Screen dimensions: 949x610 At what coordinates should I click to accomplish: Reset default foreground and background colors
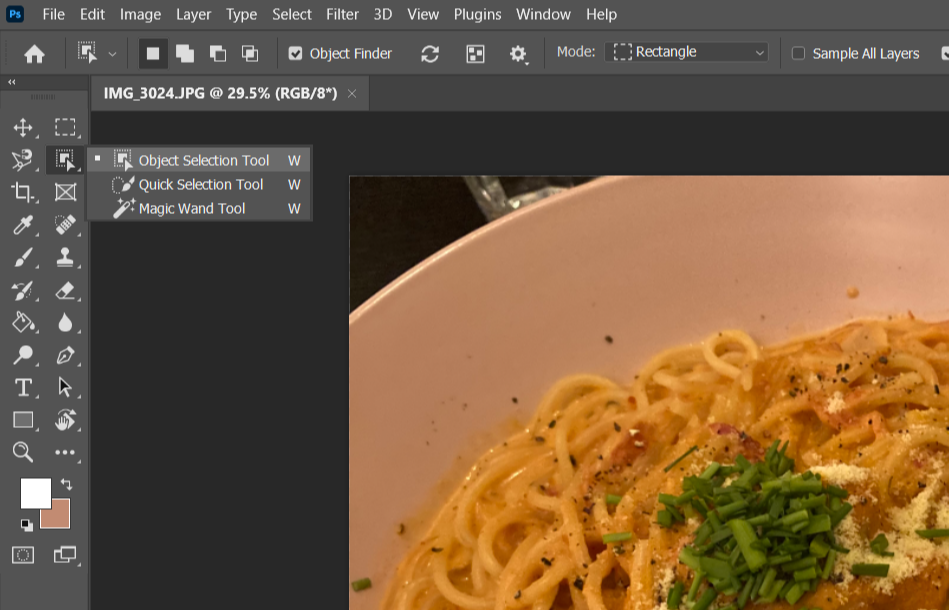pos(26,525)
